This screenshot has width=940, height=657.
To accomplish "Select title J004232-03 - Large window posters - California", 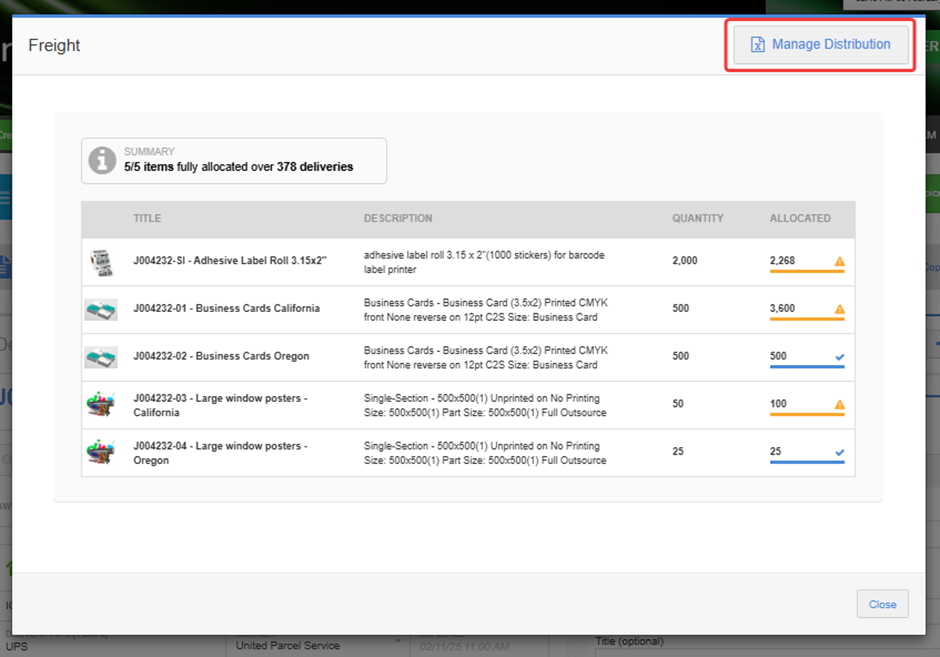I will click(x=220, y=405).
